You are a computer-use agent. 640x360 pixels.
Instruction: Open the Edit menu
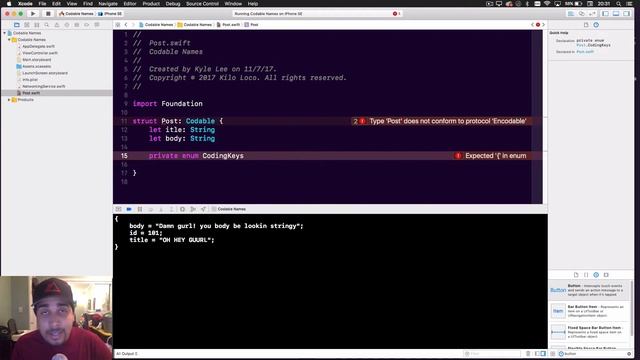tap(56, 4)
